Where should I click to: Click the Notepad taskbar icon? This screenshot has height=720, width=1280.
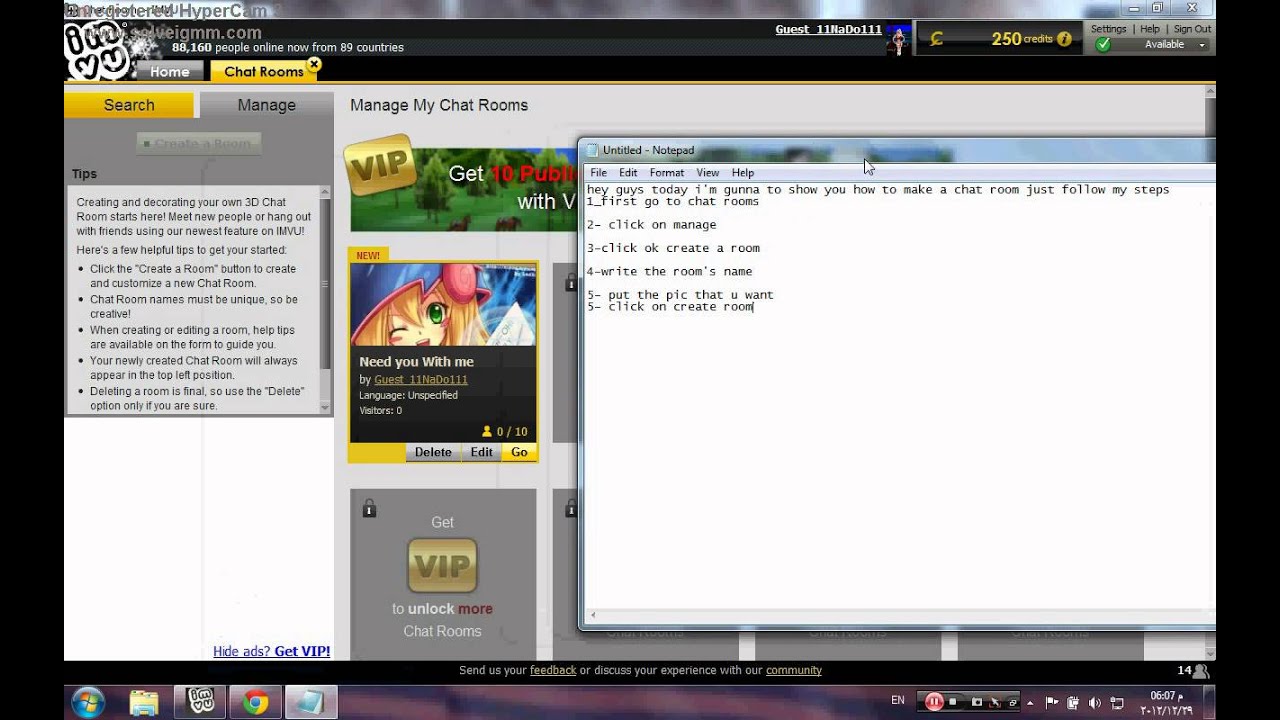point(311,703)
